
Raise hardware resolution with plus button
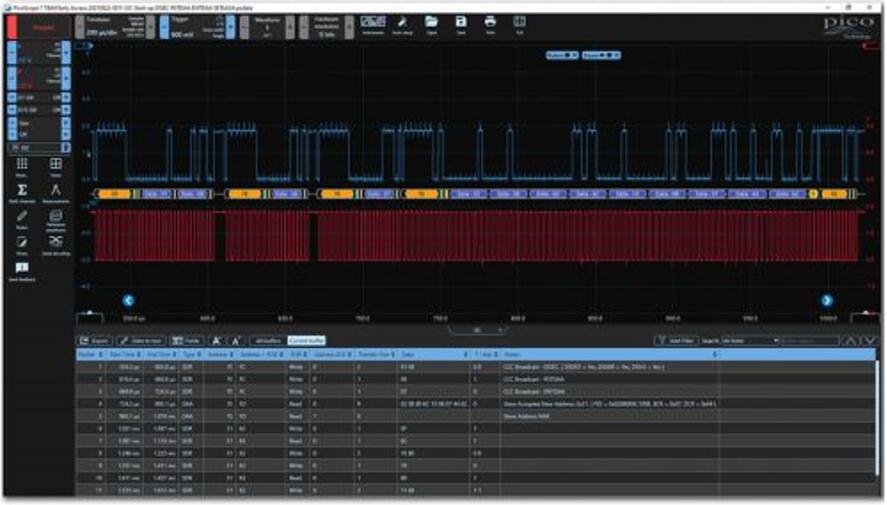click(350, 27)
